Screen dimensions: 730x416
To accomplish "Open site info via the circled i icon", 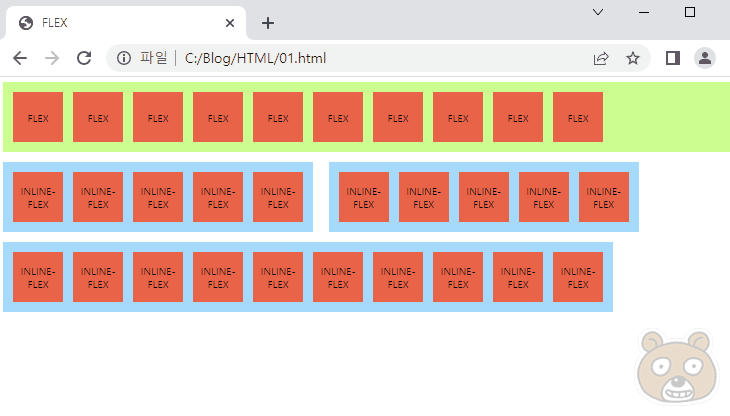I will point(124,58).
